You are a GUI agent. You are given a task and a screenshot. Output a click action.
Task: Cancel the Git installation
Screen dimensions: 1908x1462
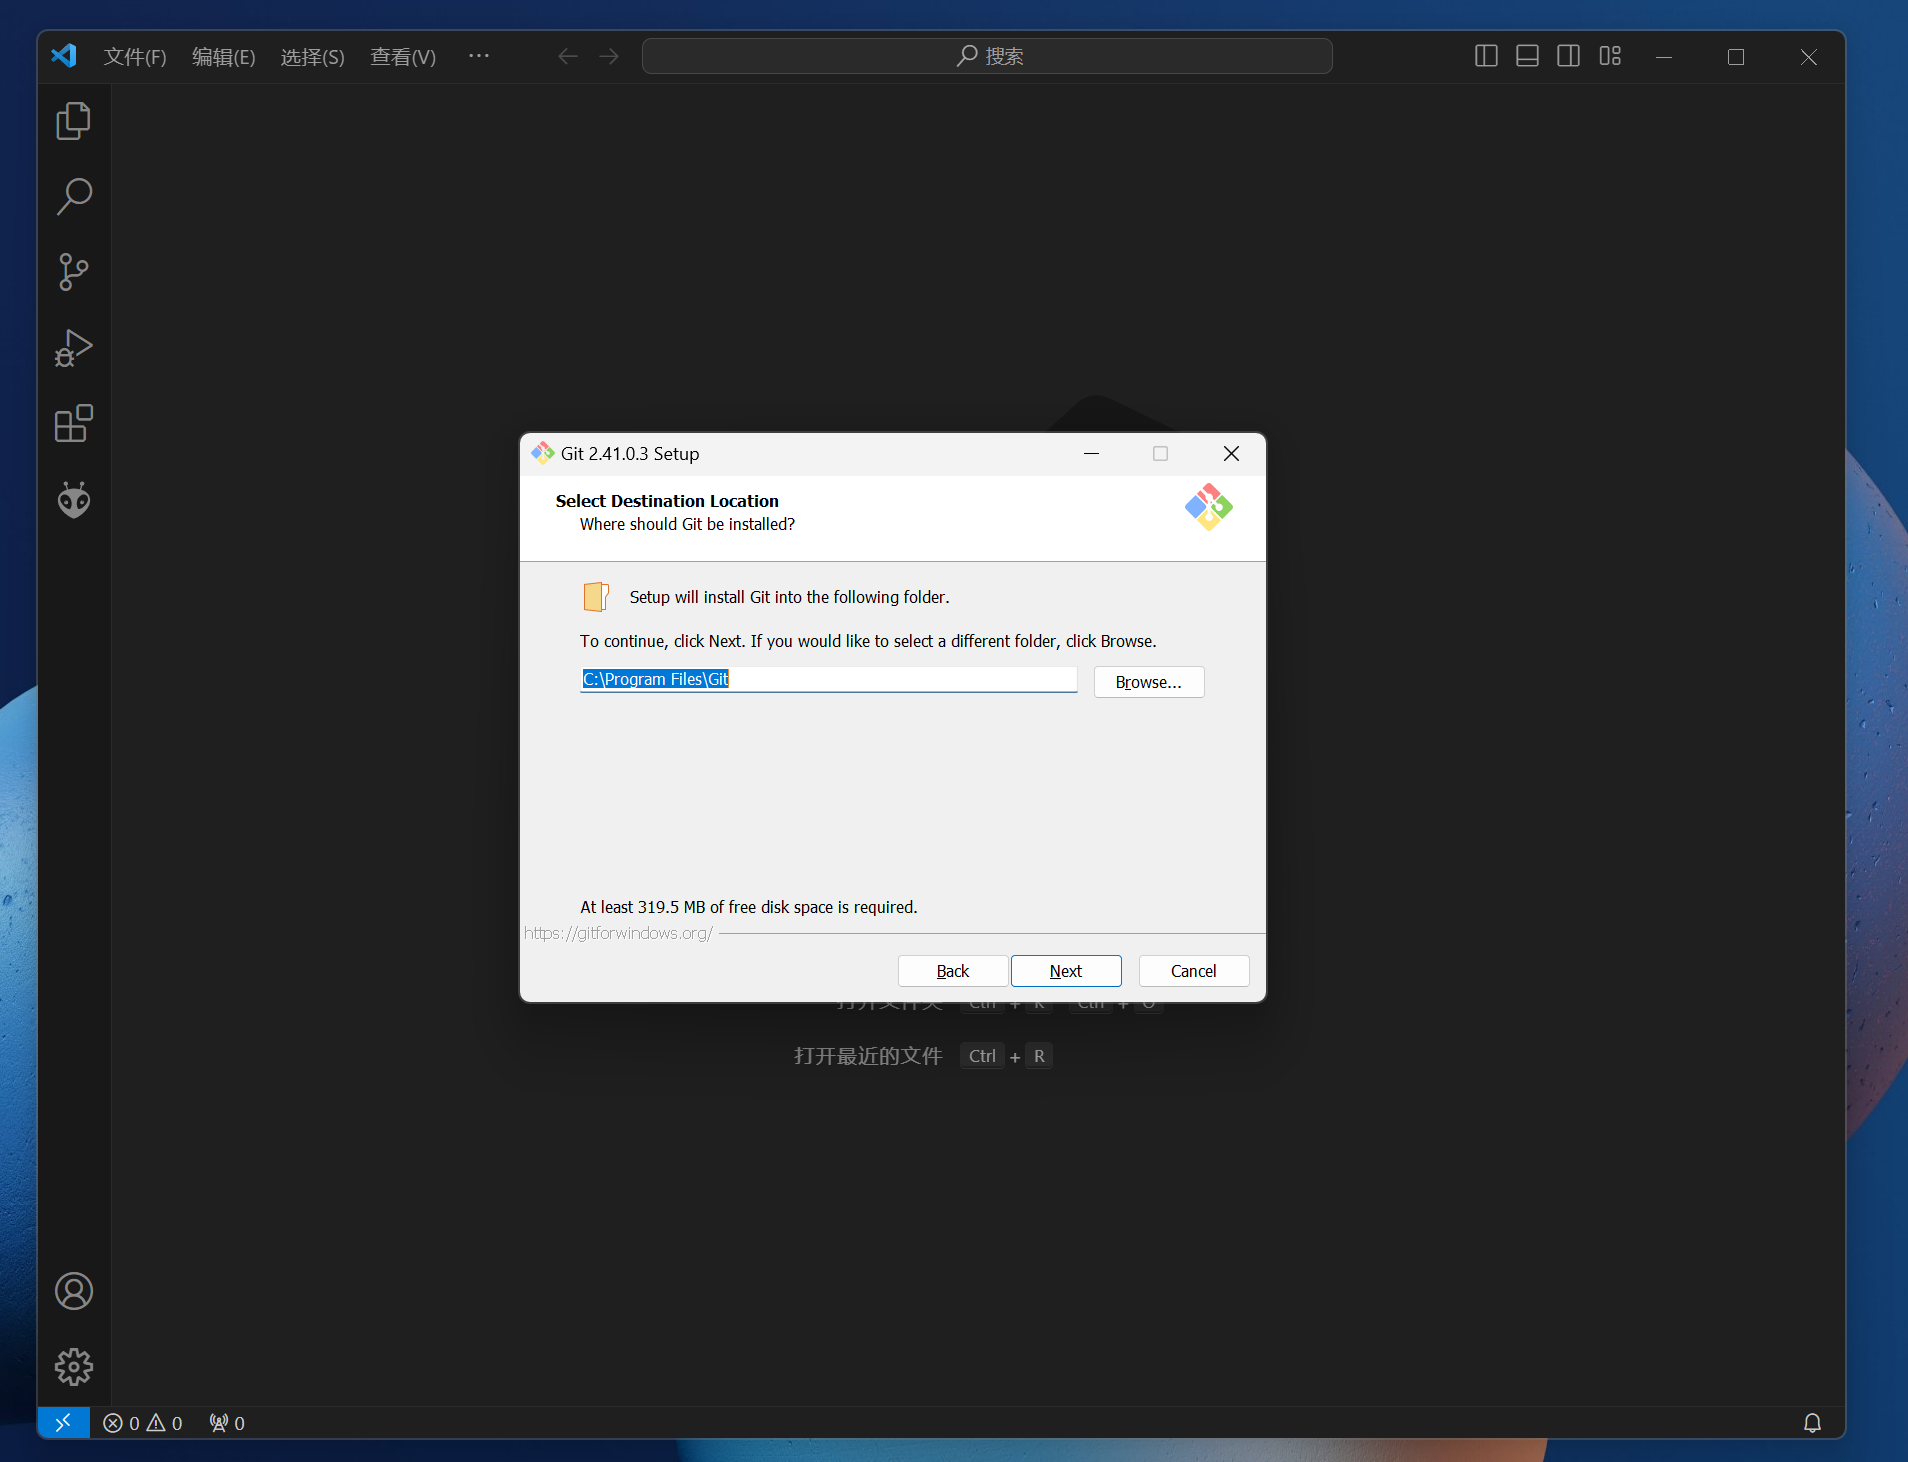click(x=1194, y=971)
